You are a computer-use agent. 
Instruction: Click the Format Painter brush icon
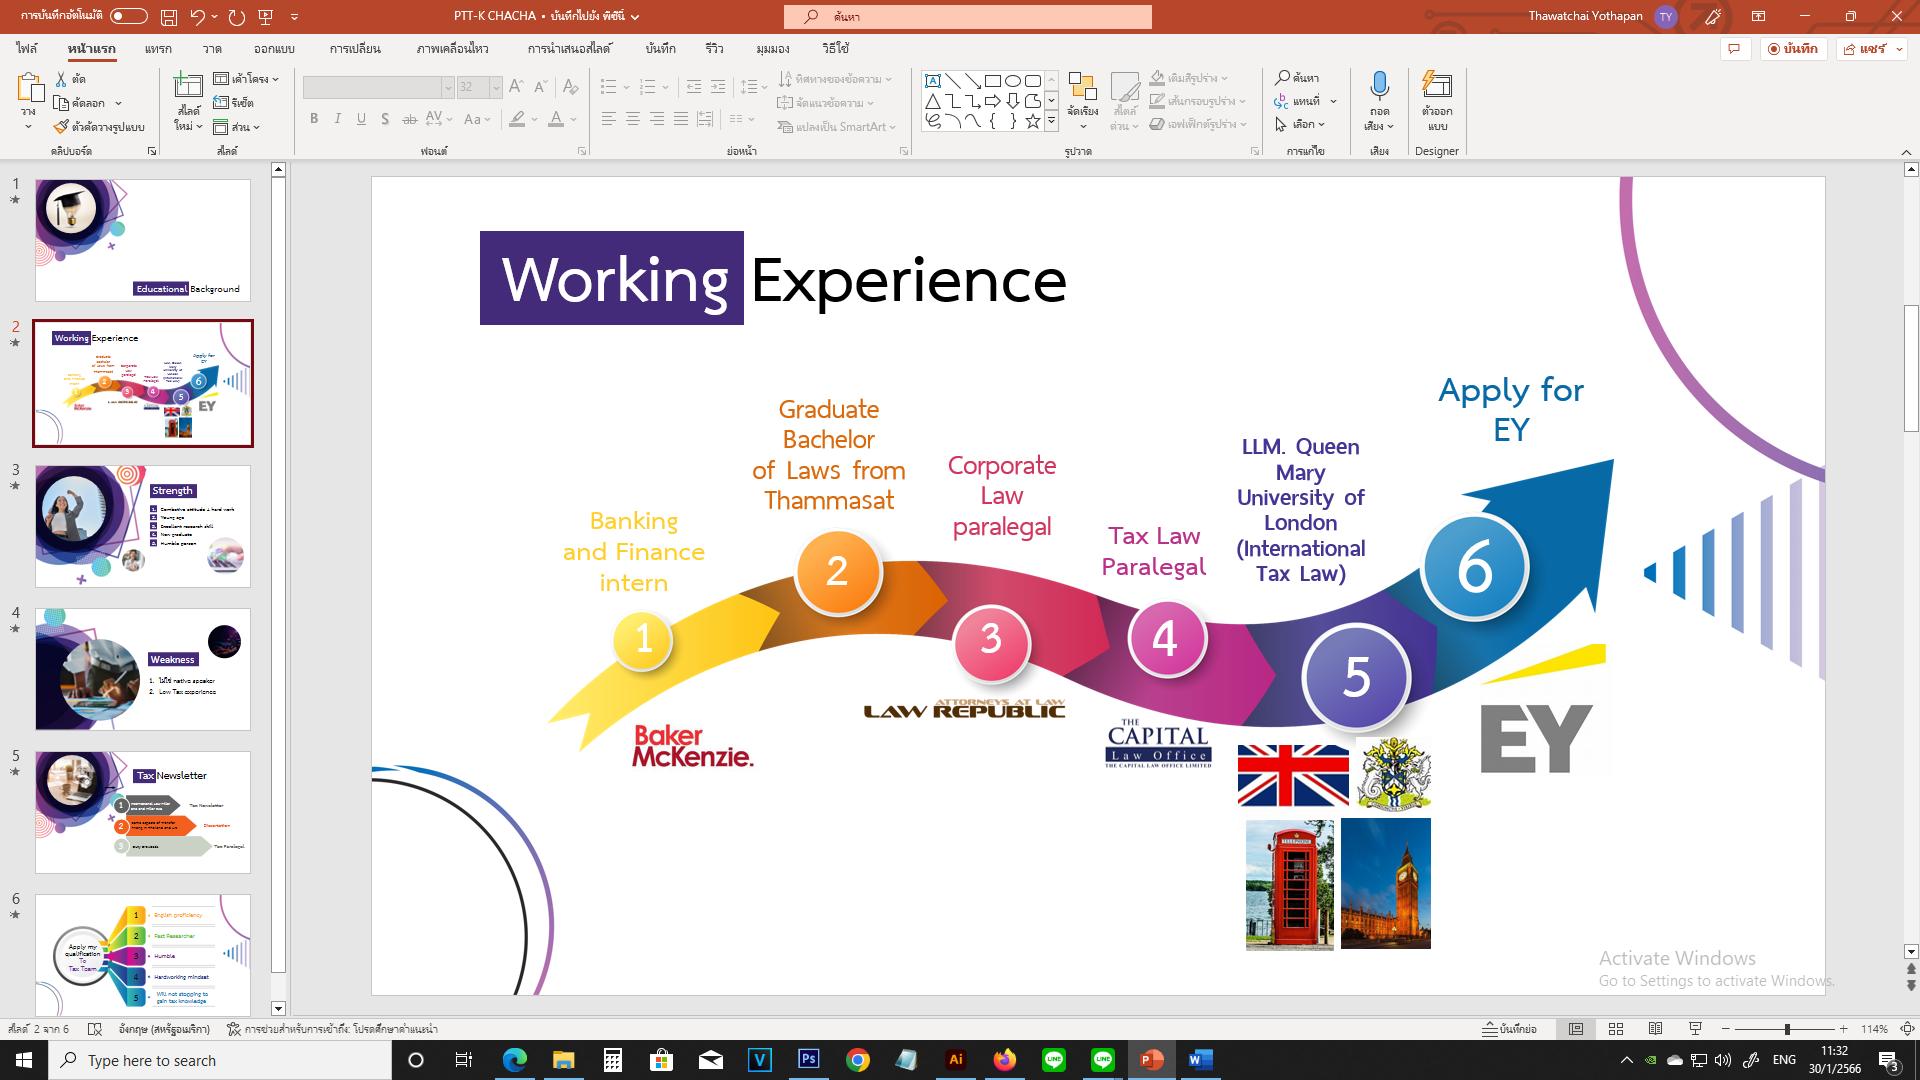62,127
